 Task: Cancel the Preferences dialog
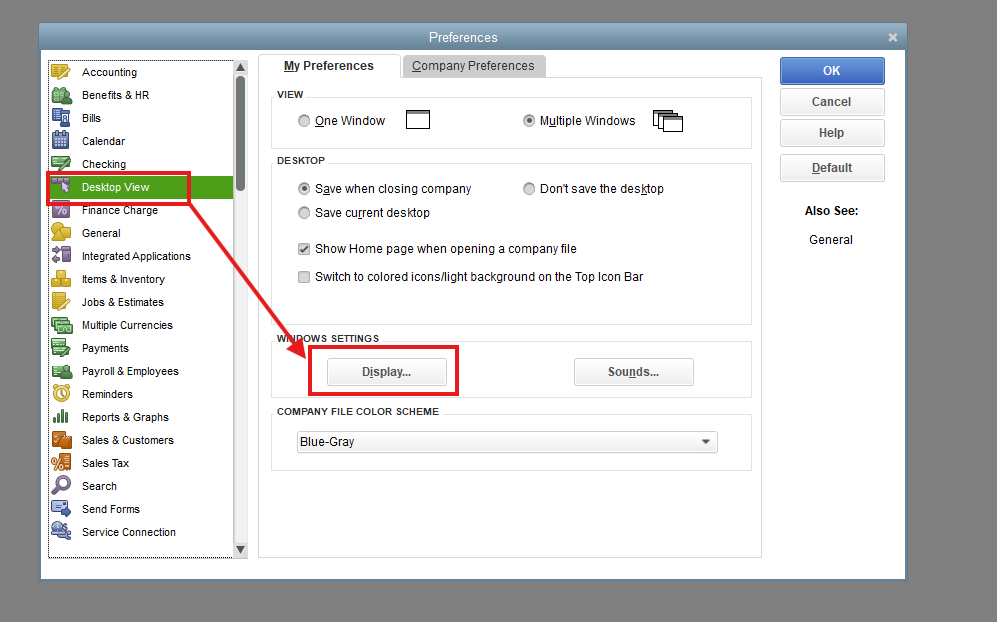coord(832,102)
